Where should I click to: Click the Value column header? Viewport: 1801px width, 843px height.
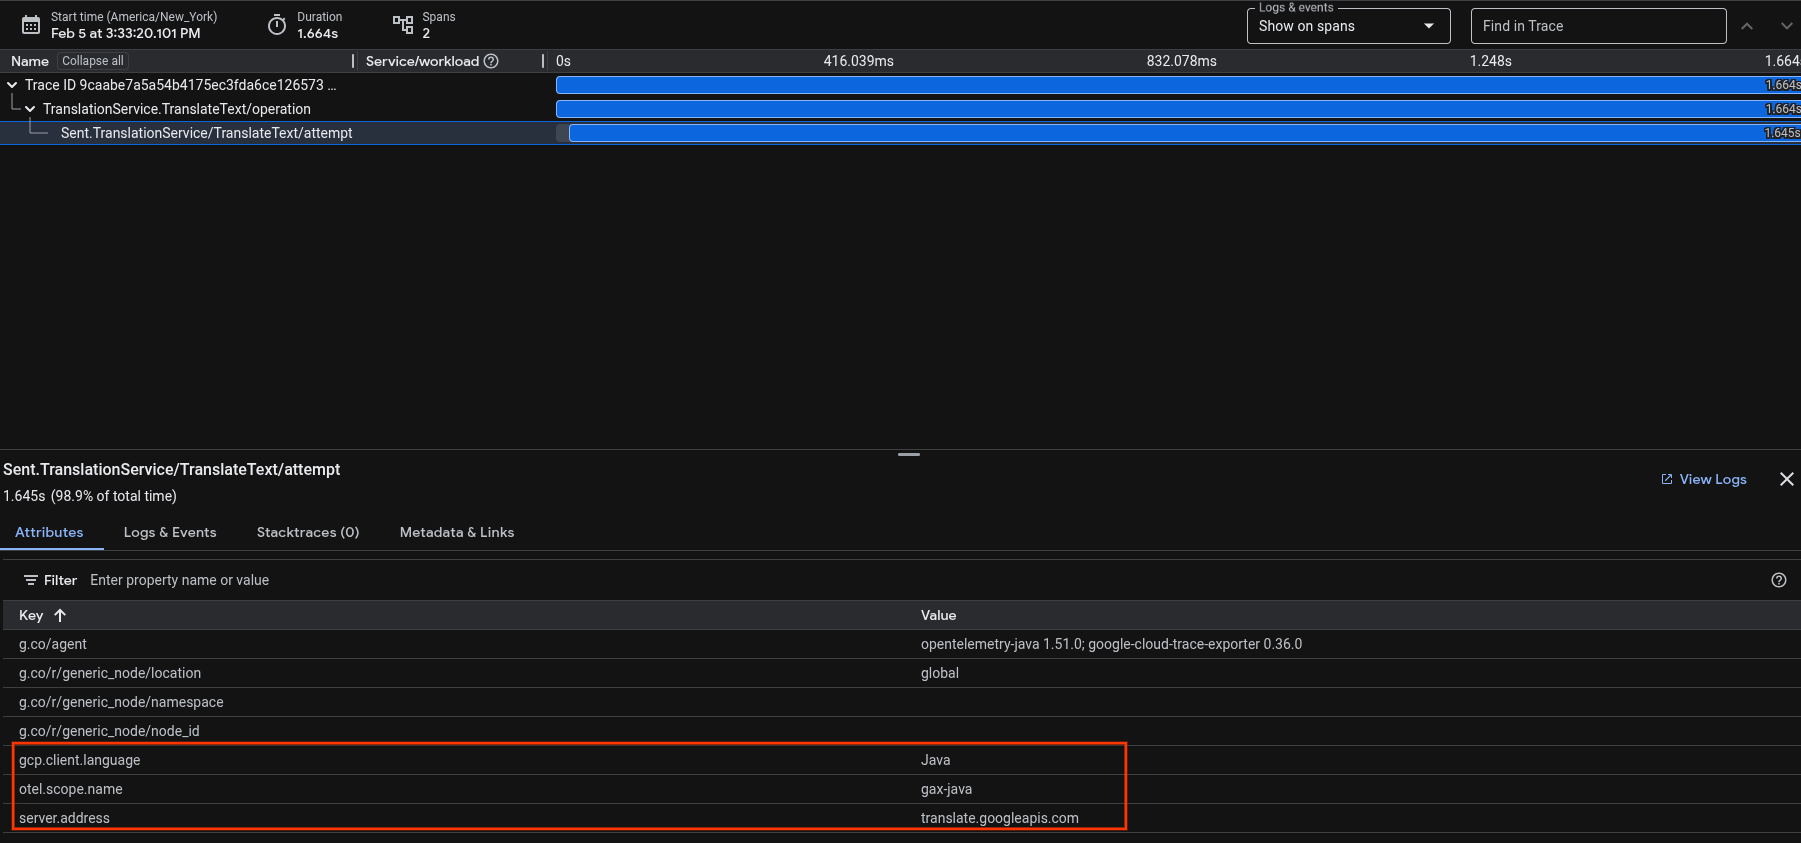coord(938,615)
